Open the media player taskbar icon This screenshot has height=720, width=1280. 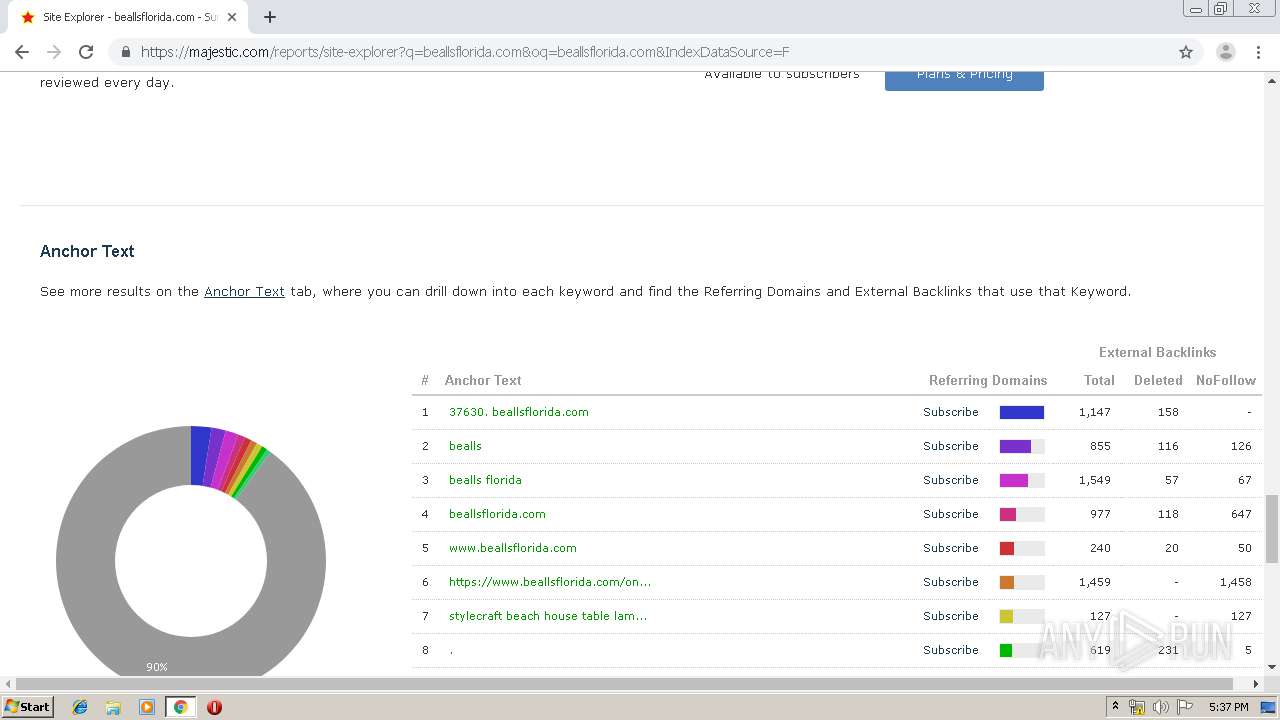(146, 707)
